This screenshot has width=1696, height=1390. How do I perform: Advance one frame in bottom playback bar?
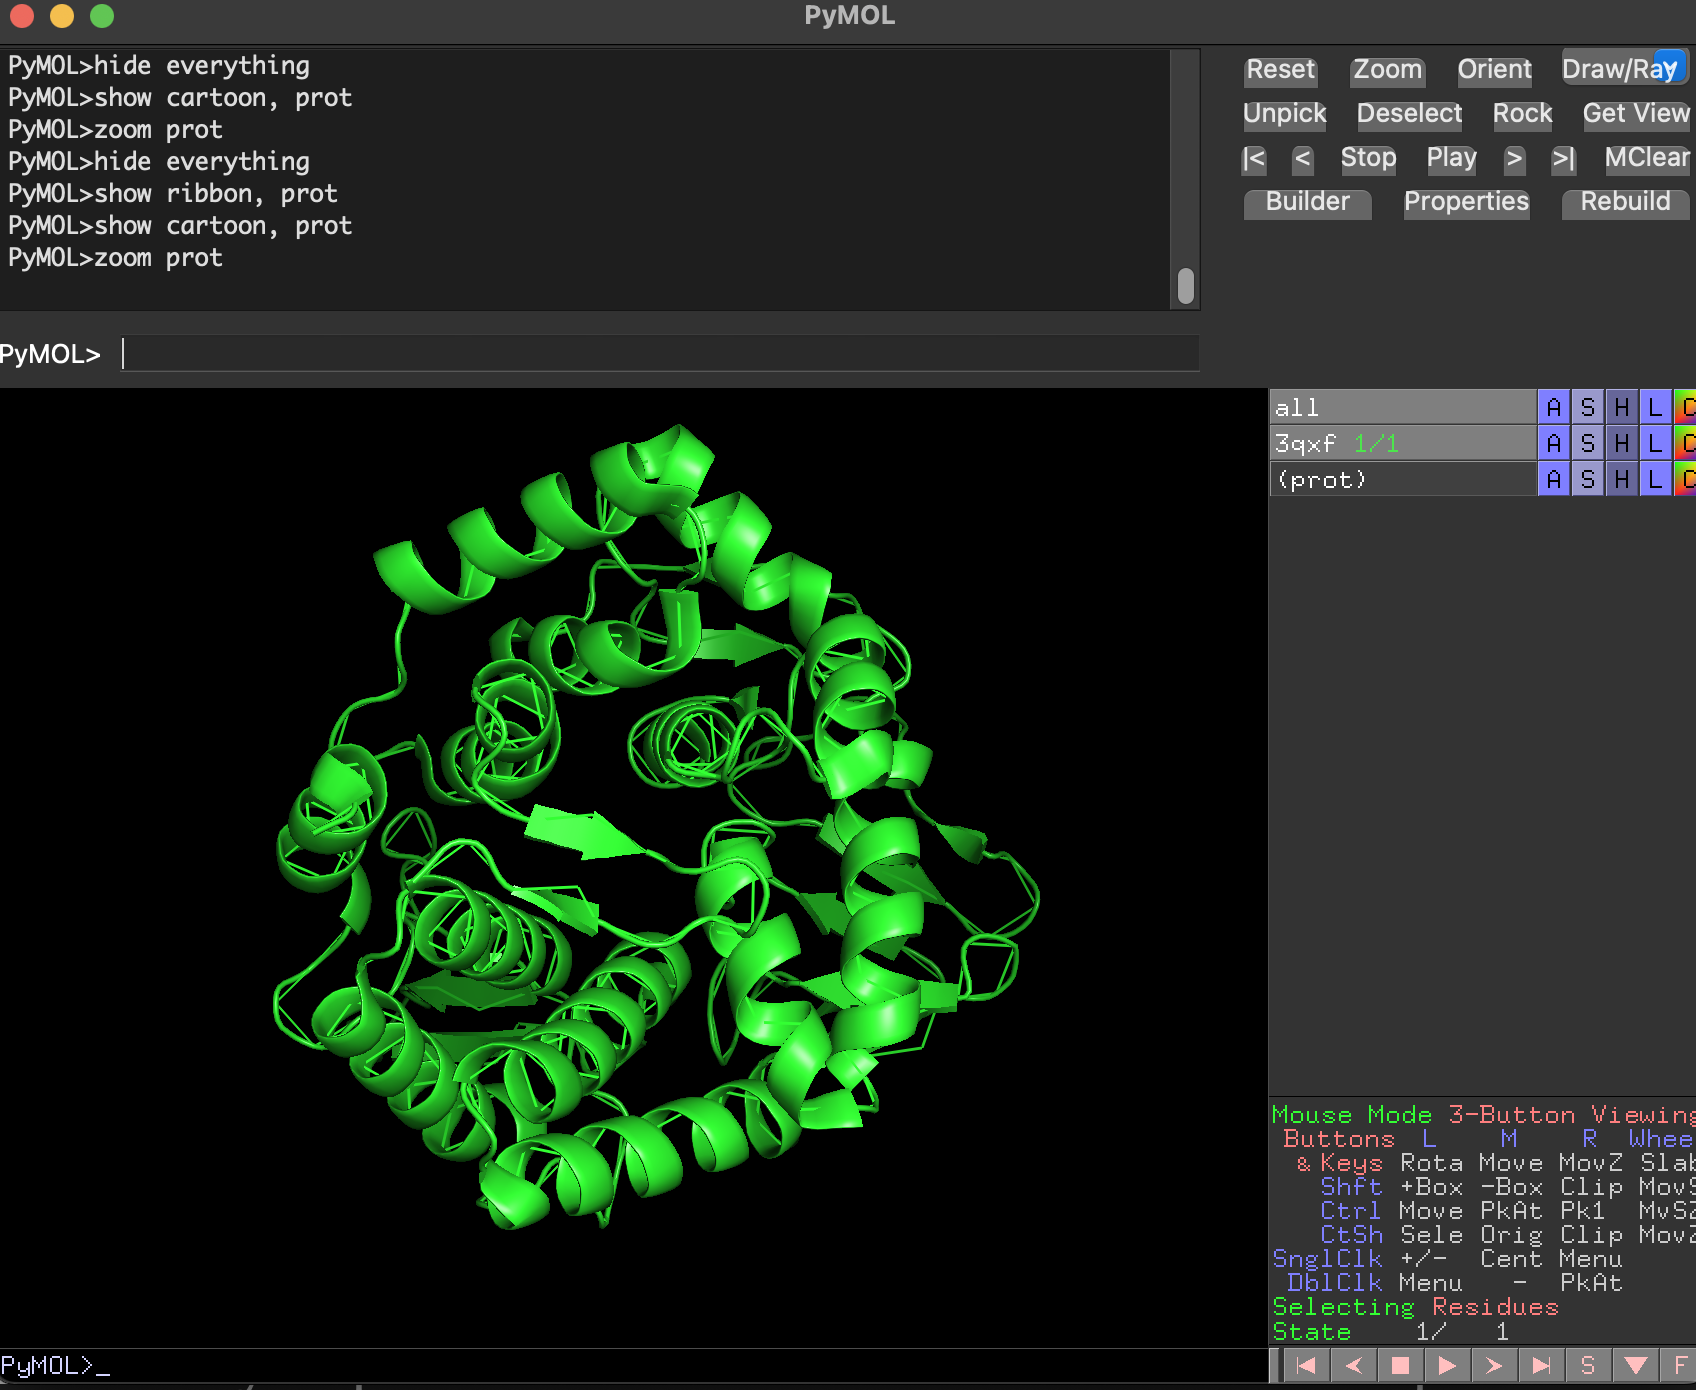pyautogui.click(x=1494, y=1365)
